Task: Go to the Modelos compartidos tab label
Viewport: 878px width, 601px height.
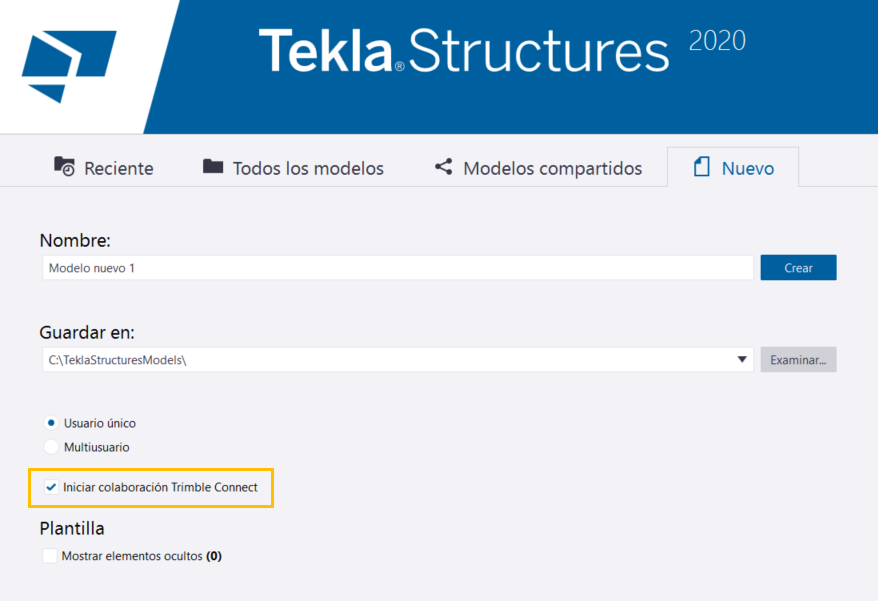Action: [552, 168]
